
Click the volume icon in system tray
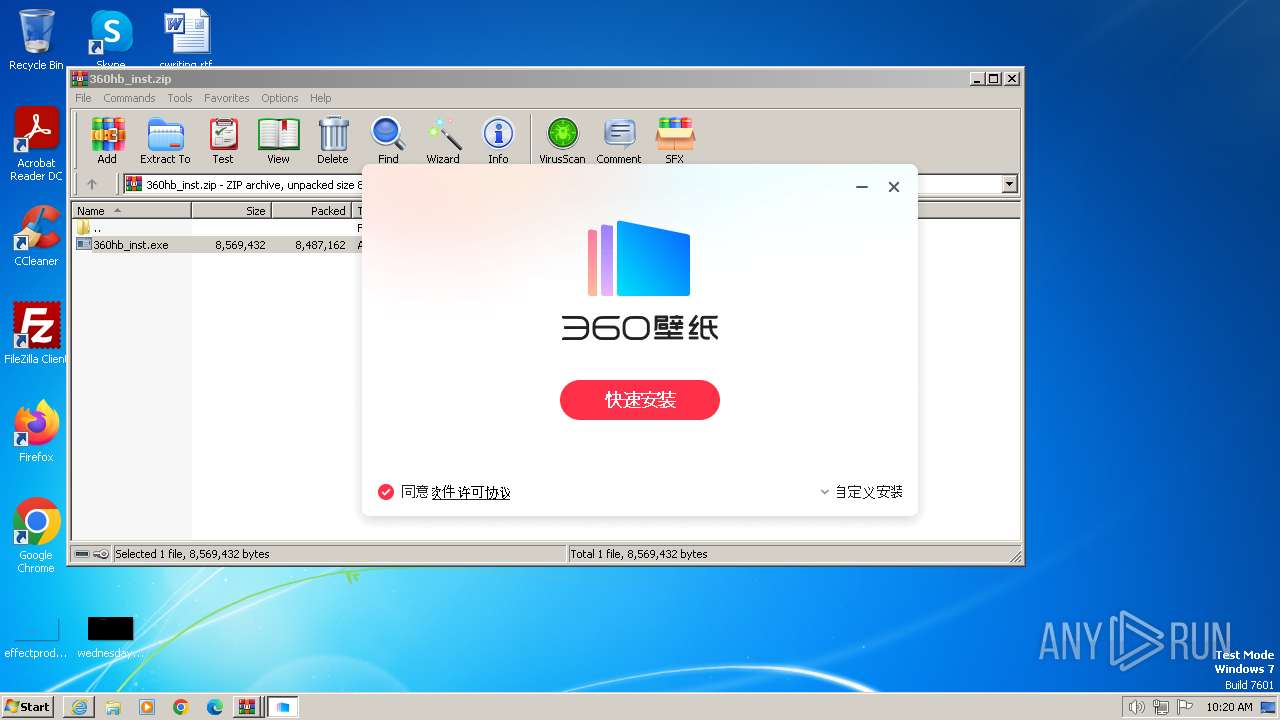(x=1136, y=707)
